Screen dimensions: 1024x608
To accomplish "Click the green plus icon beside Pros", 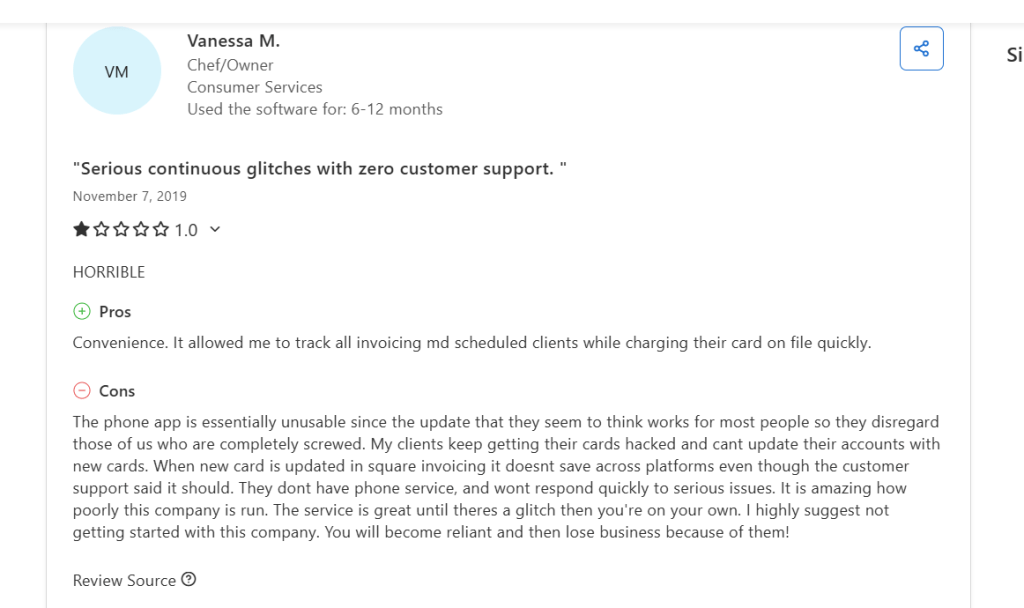I will click(x=82, y=312).
